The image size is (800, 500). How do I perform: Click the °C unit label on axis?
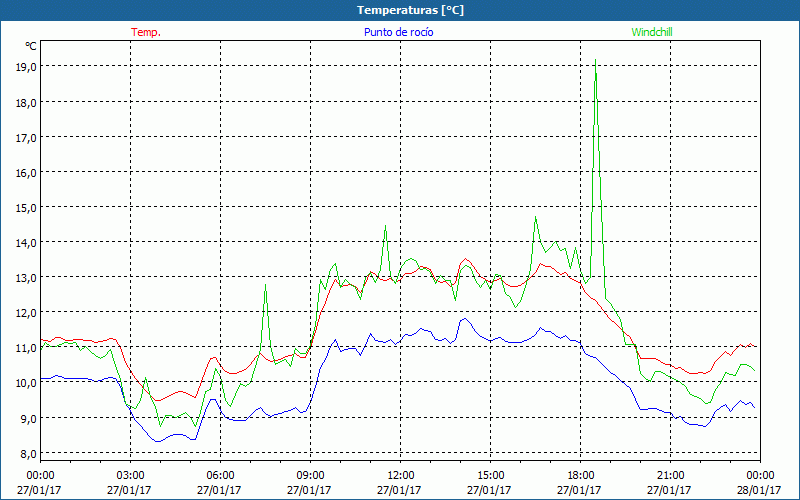point(31,46)
